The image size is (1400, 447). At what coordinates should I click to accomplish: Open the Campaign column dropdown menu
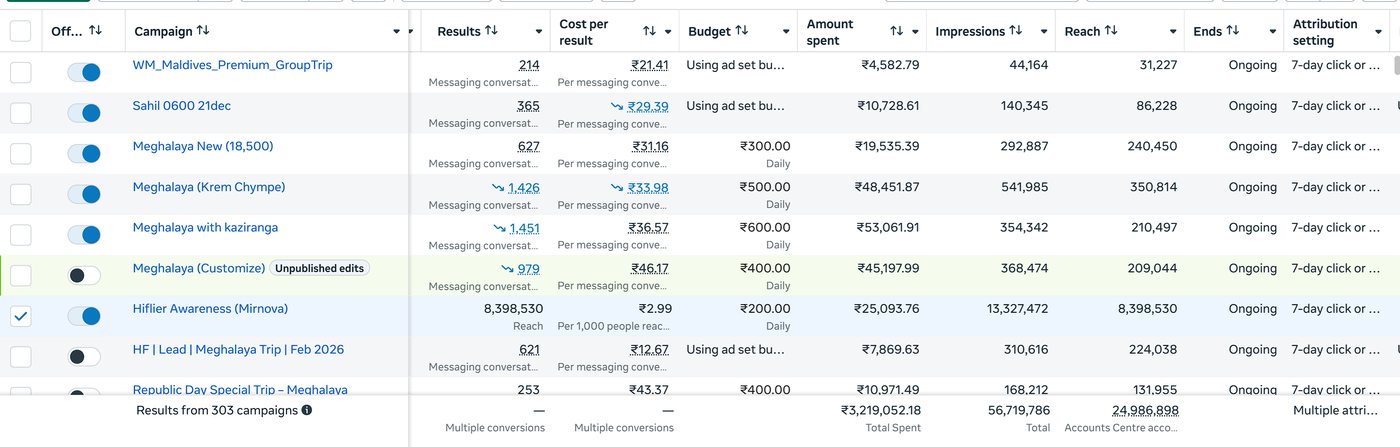[x=397, y=32]
